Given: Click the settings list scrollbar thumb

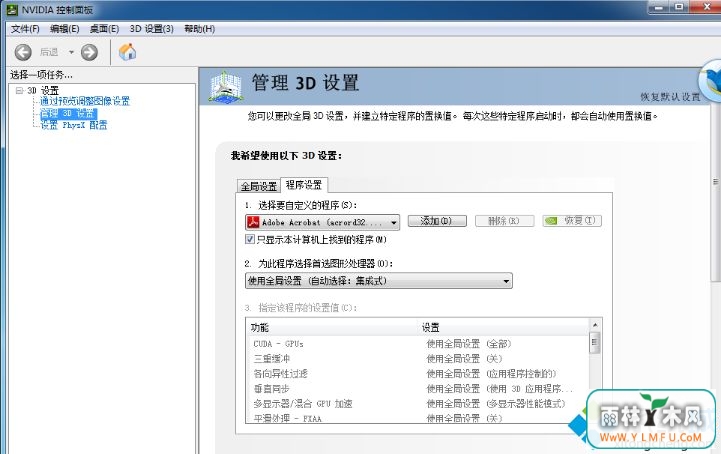Looking at the screenshot, I should click(595, 343).
